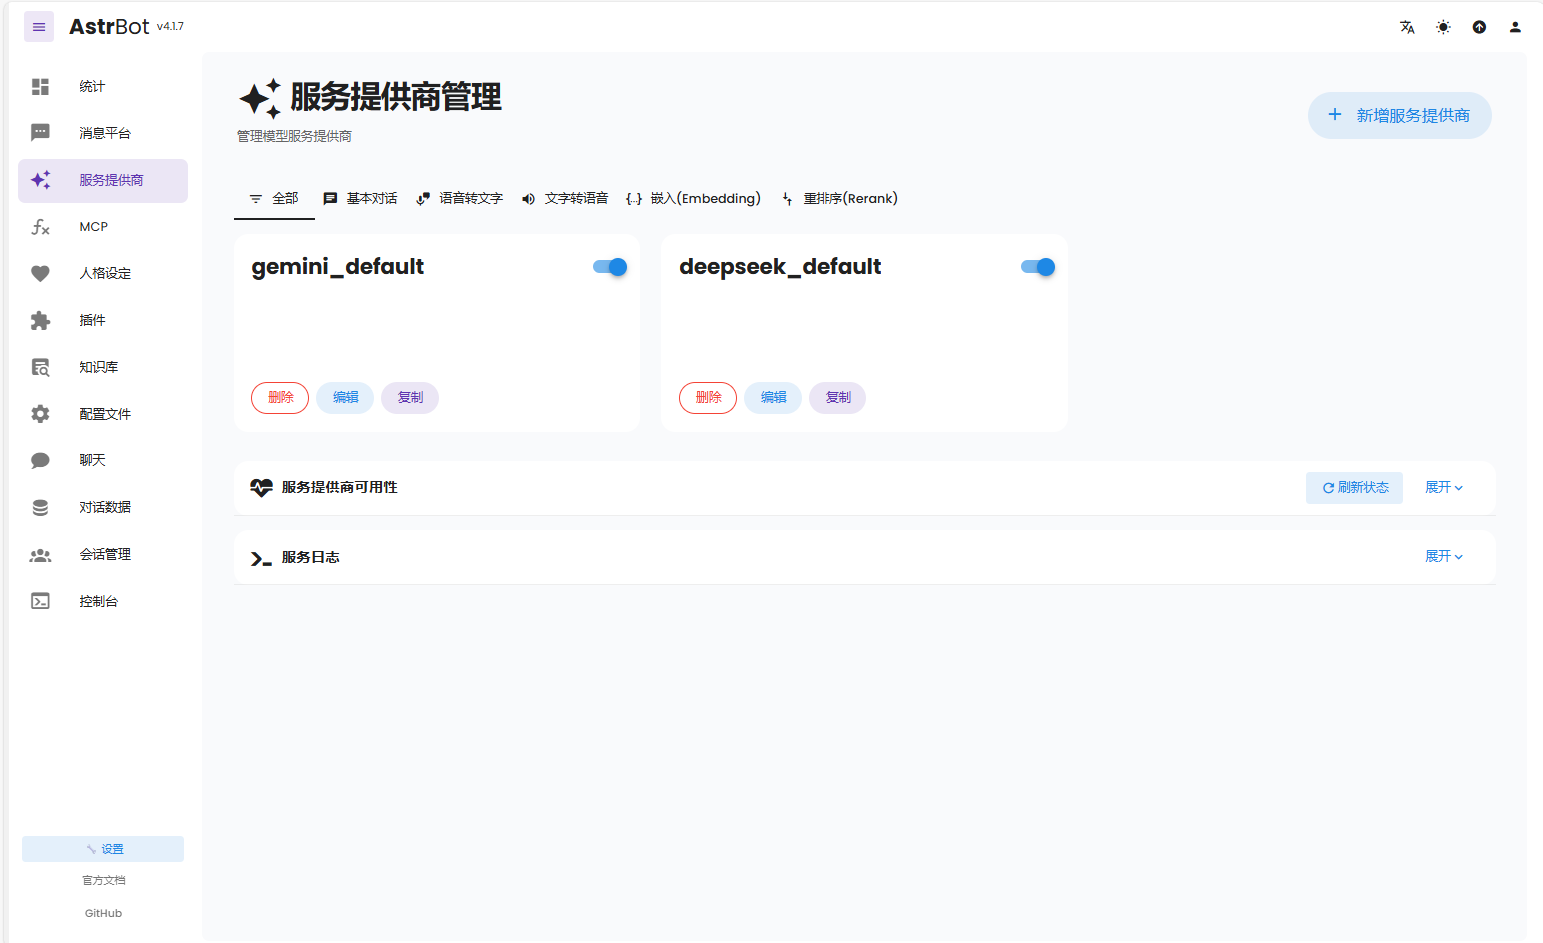Image resolution: width=1543 pixels, height=943 pixels.
Task: Open 对话数据 in the sidebar
Action: tap(105, 507)
